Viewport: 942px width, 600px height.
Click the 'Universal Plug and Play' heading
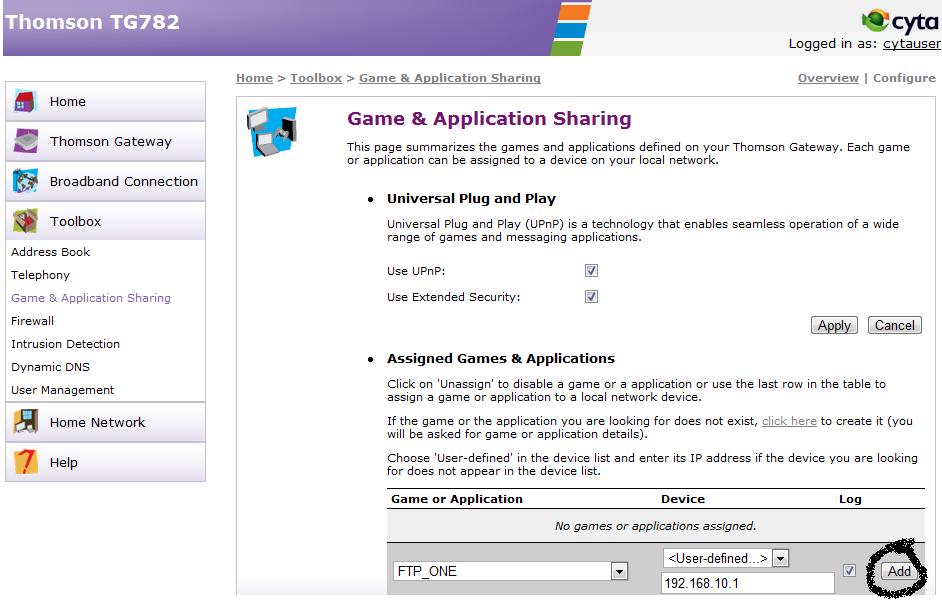tap(471, 199)
